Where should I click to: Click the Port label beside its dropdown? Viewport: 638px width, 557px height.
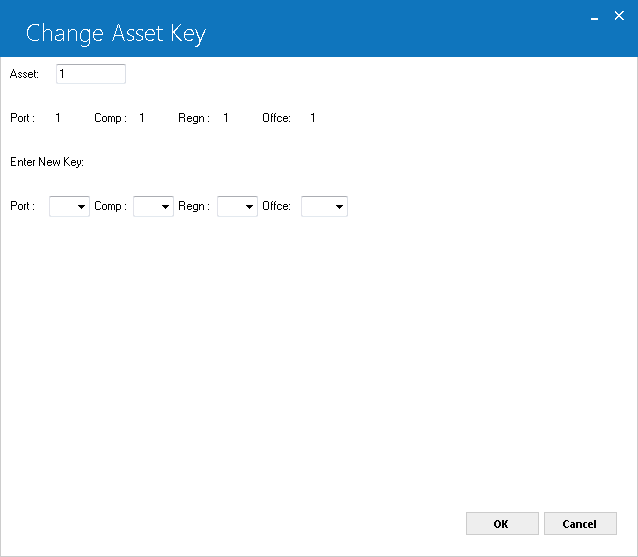tap(22, 206)
